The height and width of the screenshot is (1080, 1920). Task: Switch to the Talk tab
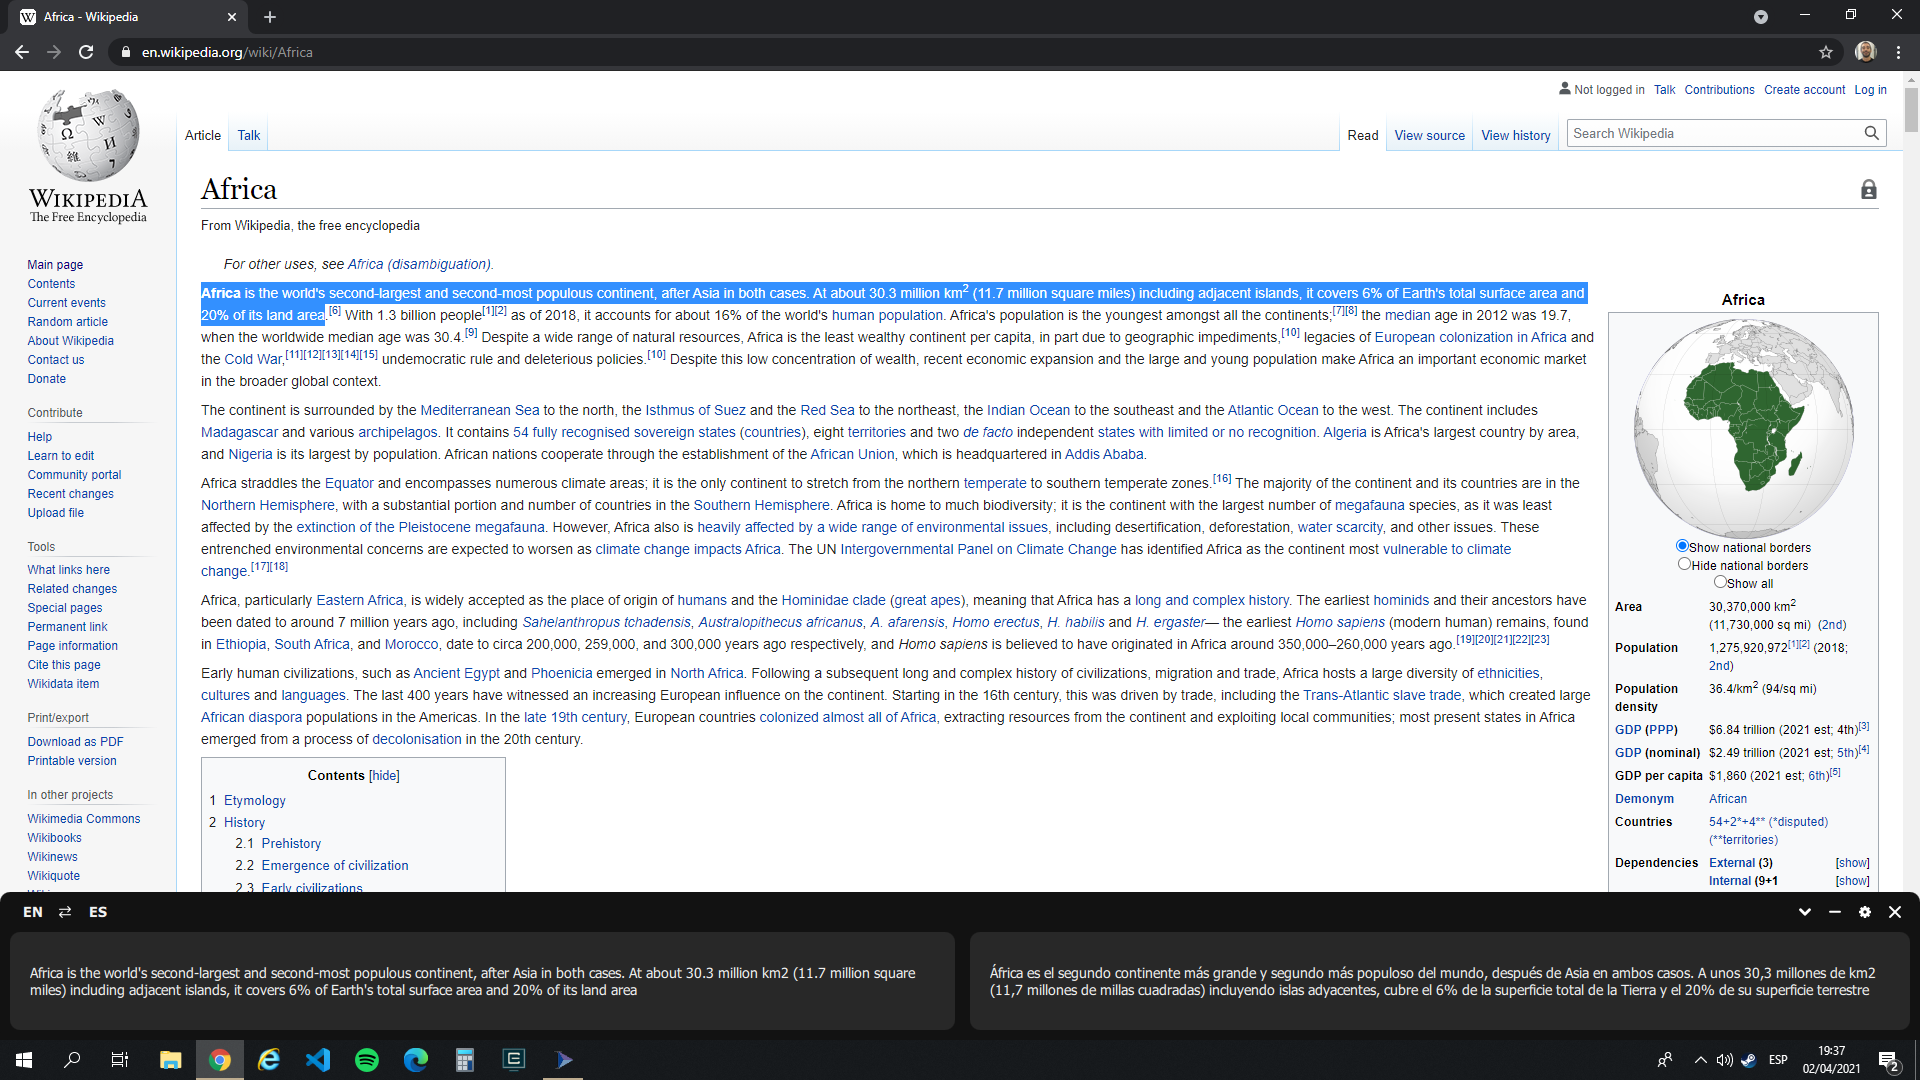pos(248,135)
